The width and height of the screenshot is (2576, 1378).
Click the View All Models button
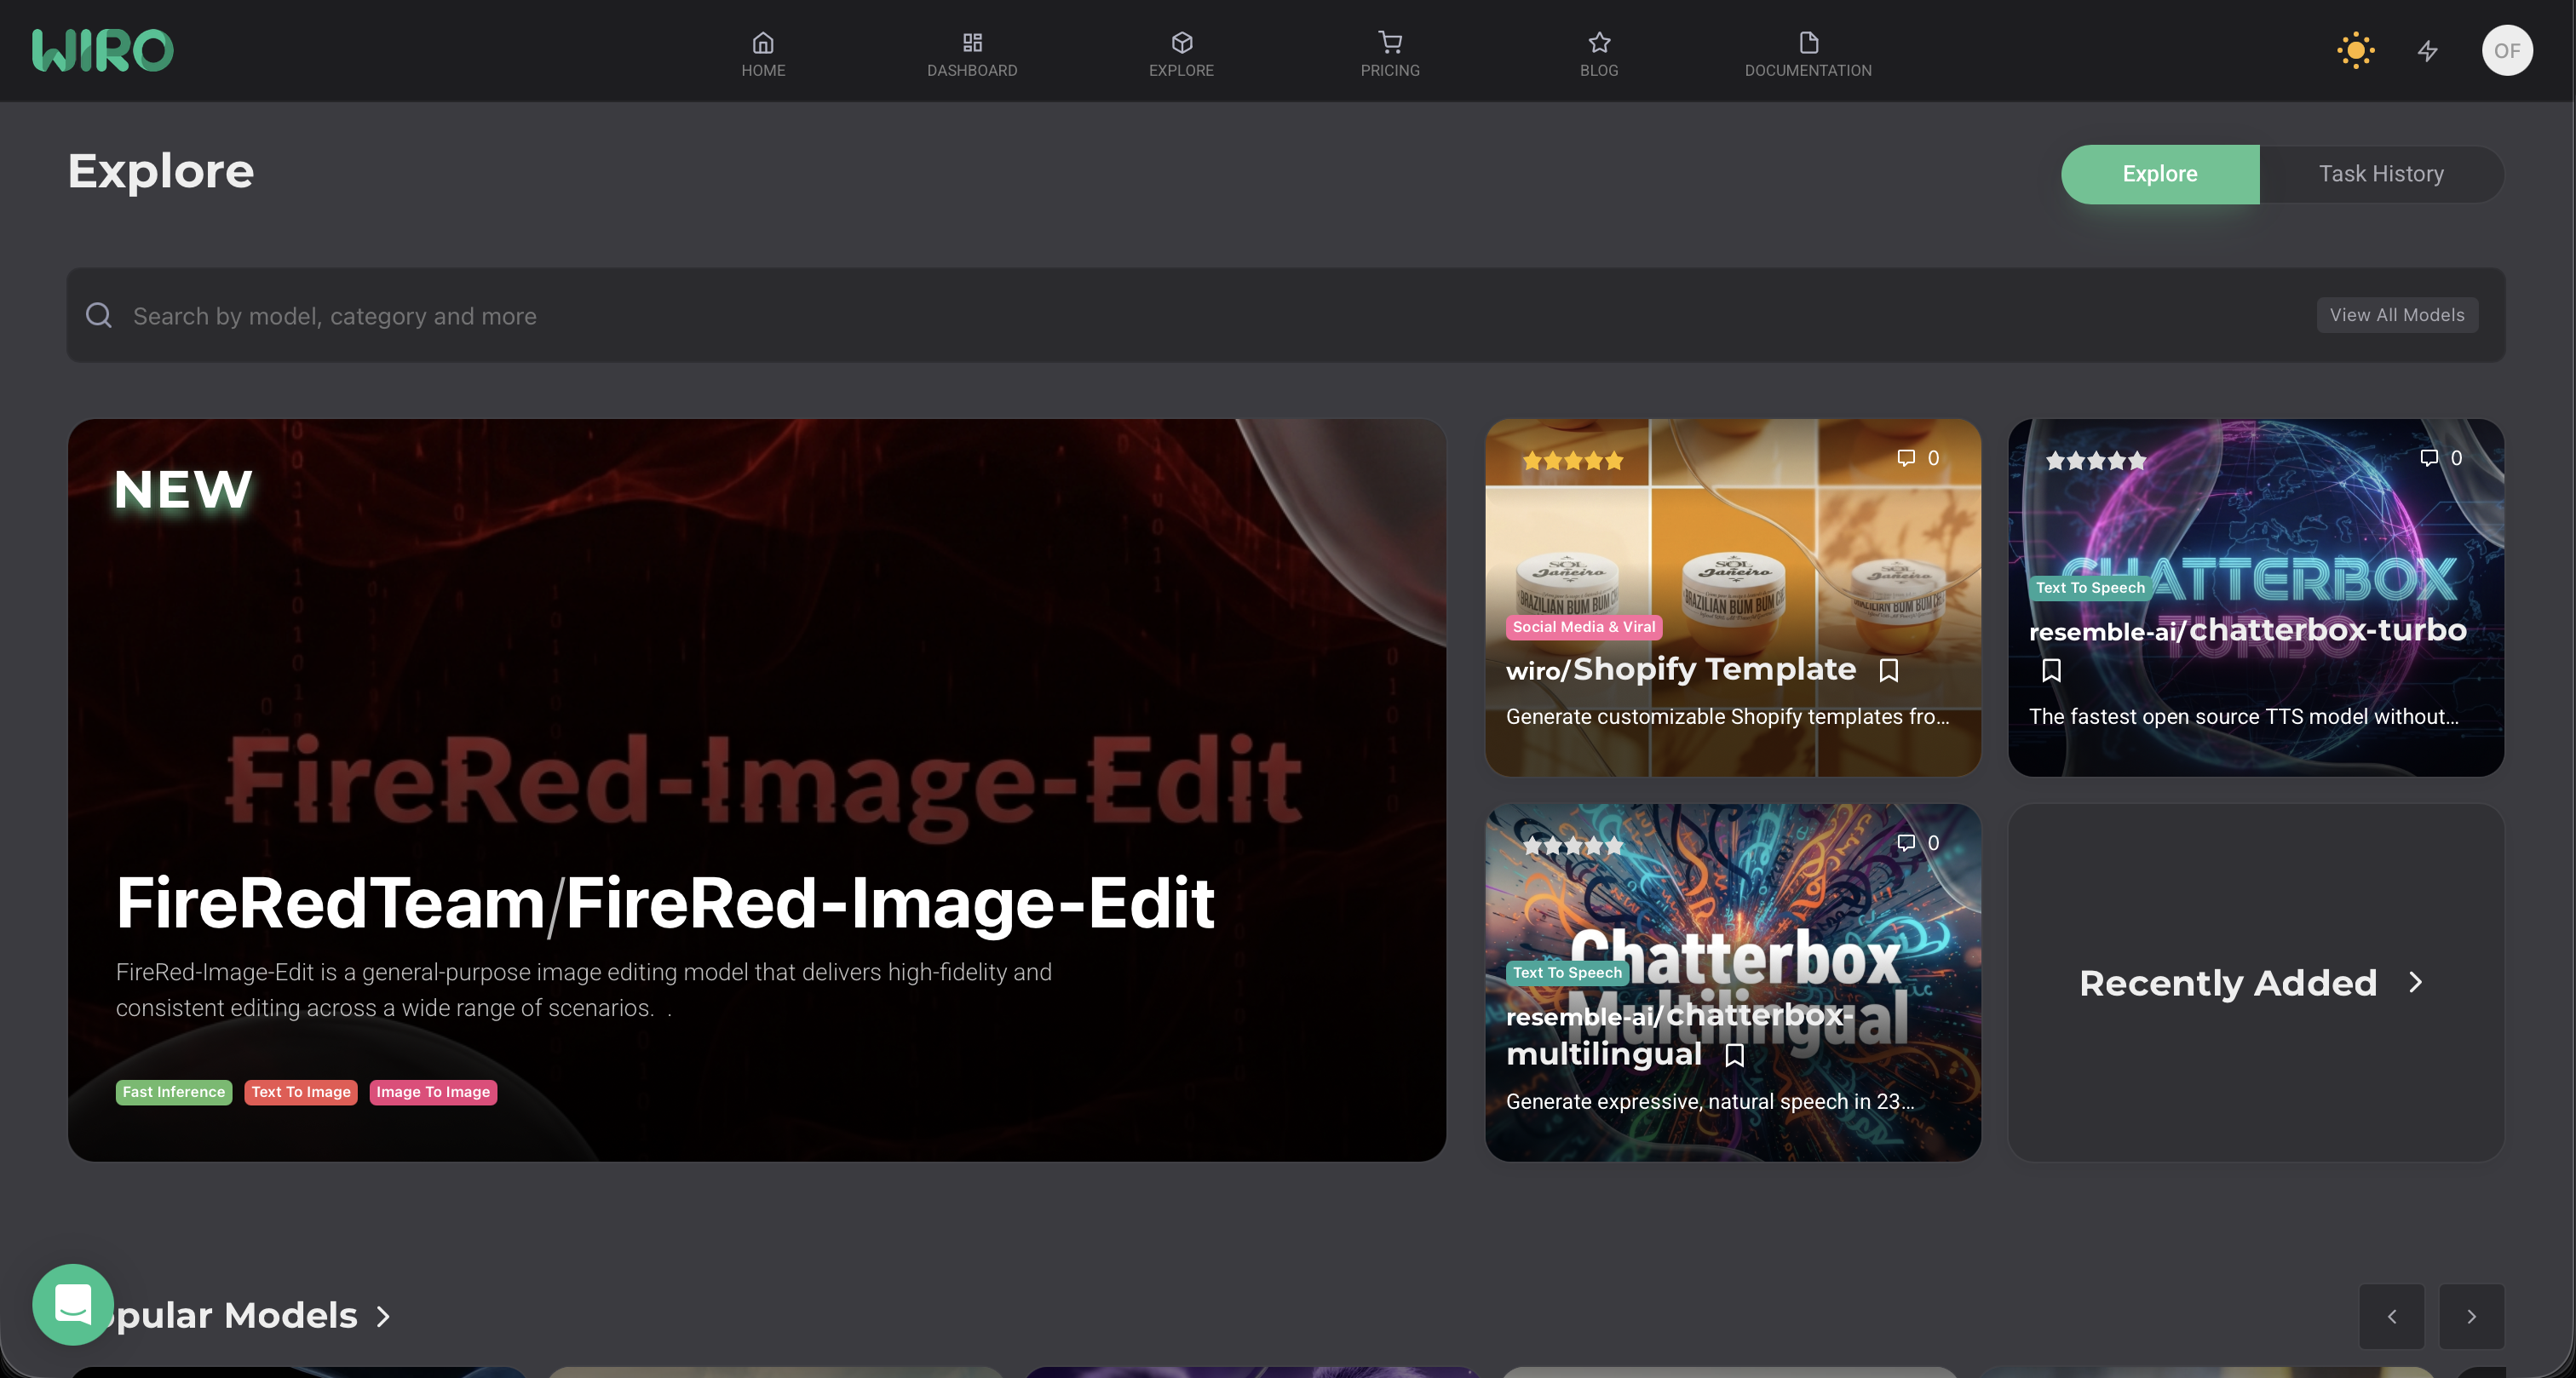pyautogui.click(x=2396, y=315)
